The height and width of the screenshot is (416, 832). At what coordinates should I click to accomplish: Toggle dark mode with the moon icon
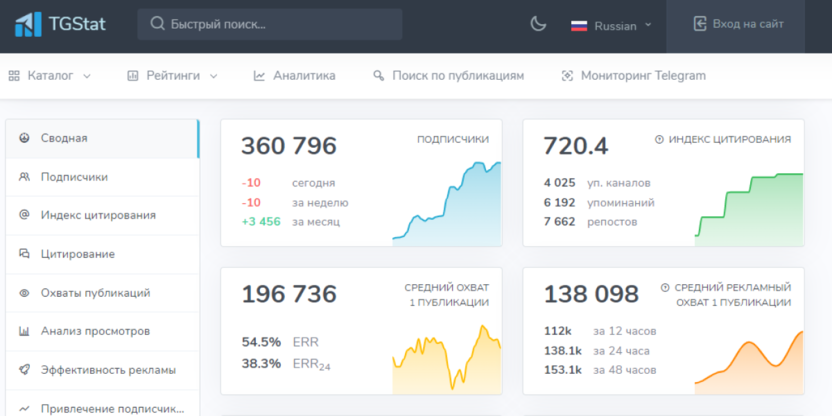pos(538,24)
